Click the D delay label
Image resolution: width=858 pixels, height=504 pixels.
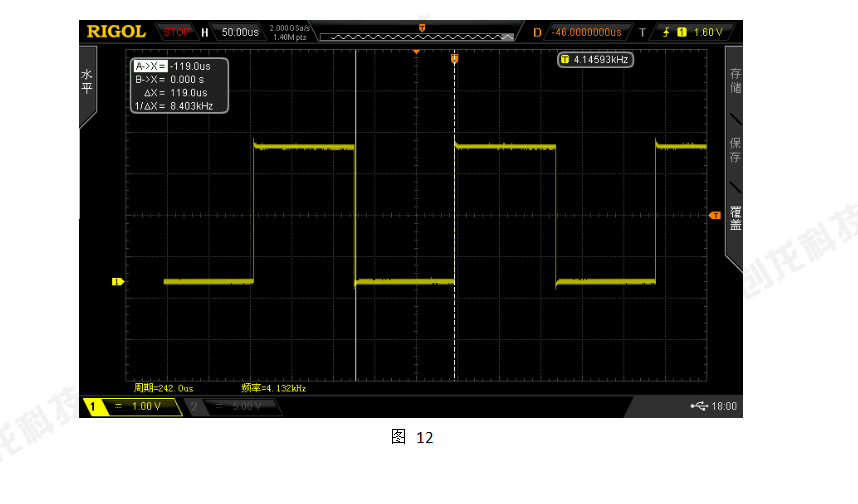tap(537, 32)
